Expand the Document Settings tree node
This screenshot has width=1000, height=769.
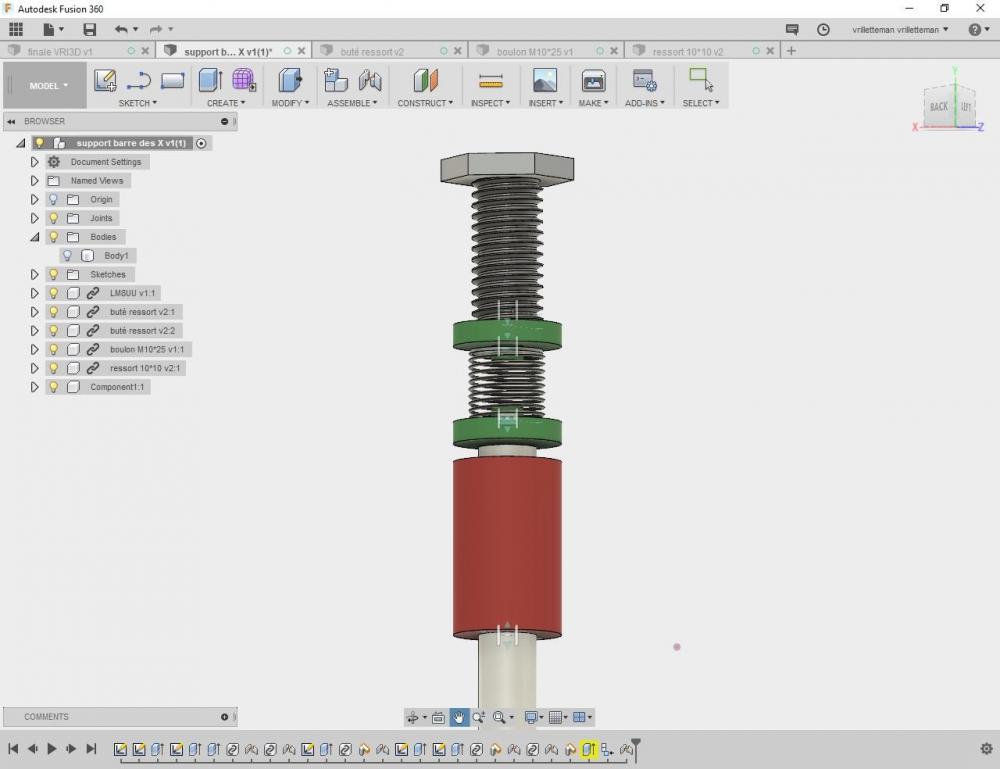pyautogui.click(x=34, y=162)
